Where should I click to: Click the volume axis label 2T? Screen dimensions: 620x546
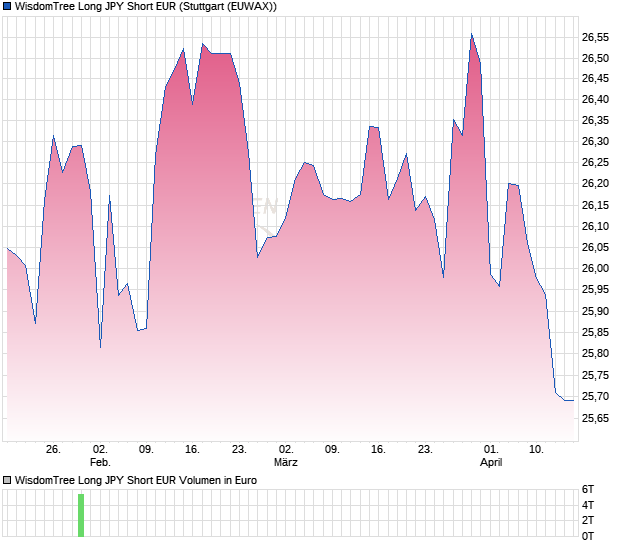point(588,520)
